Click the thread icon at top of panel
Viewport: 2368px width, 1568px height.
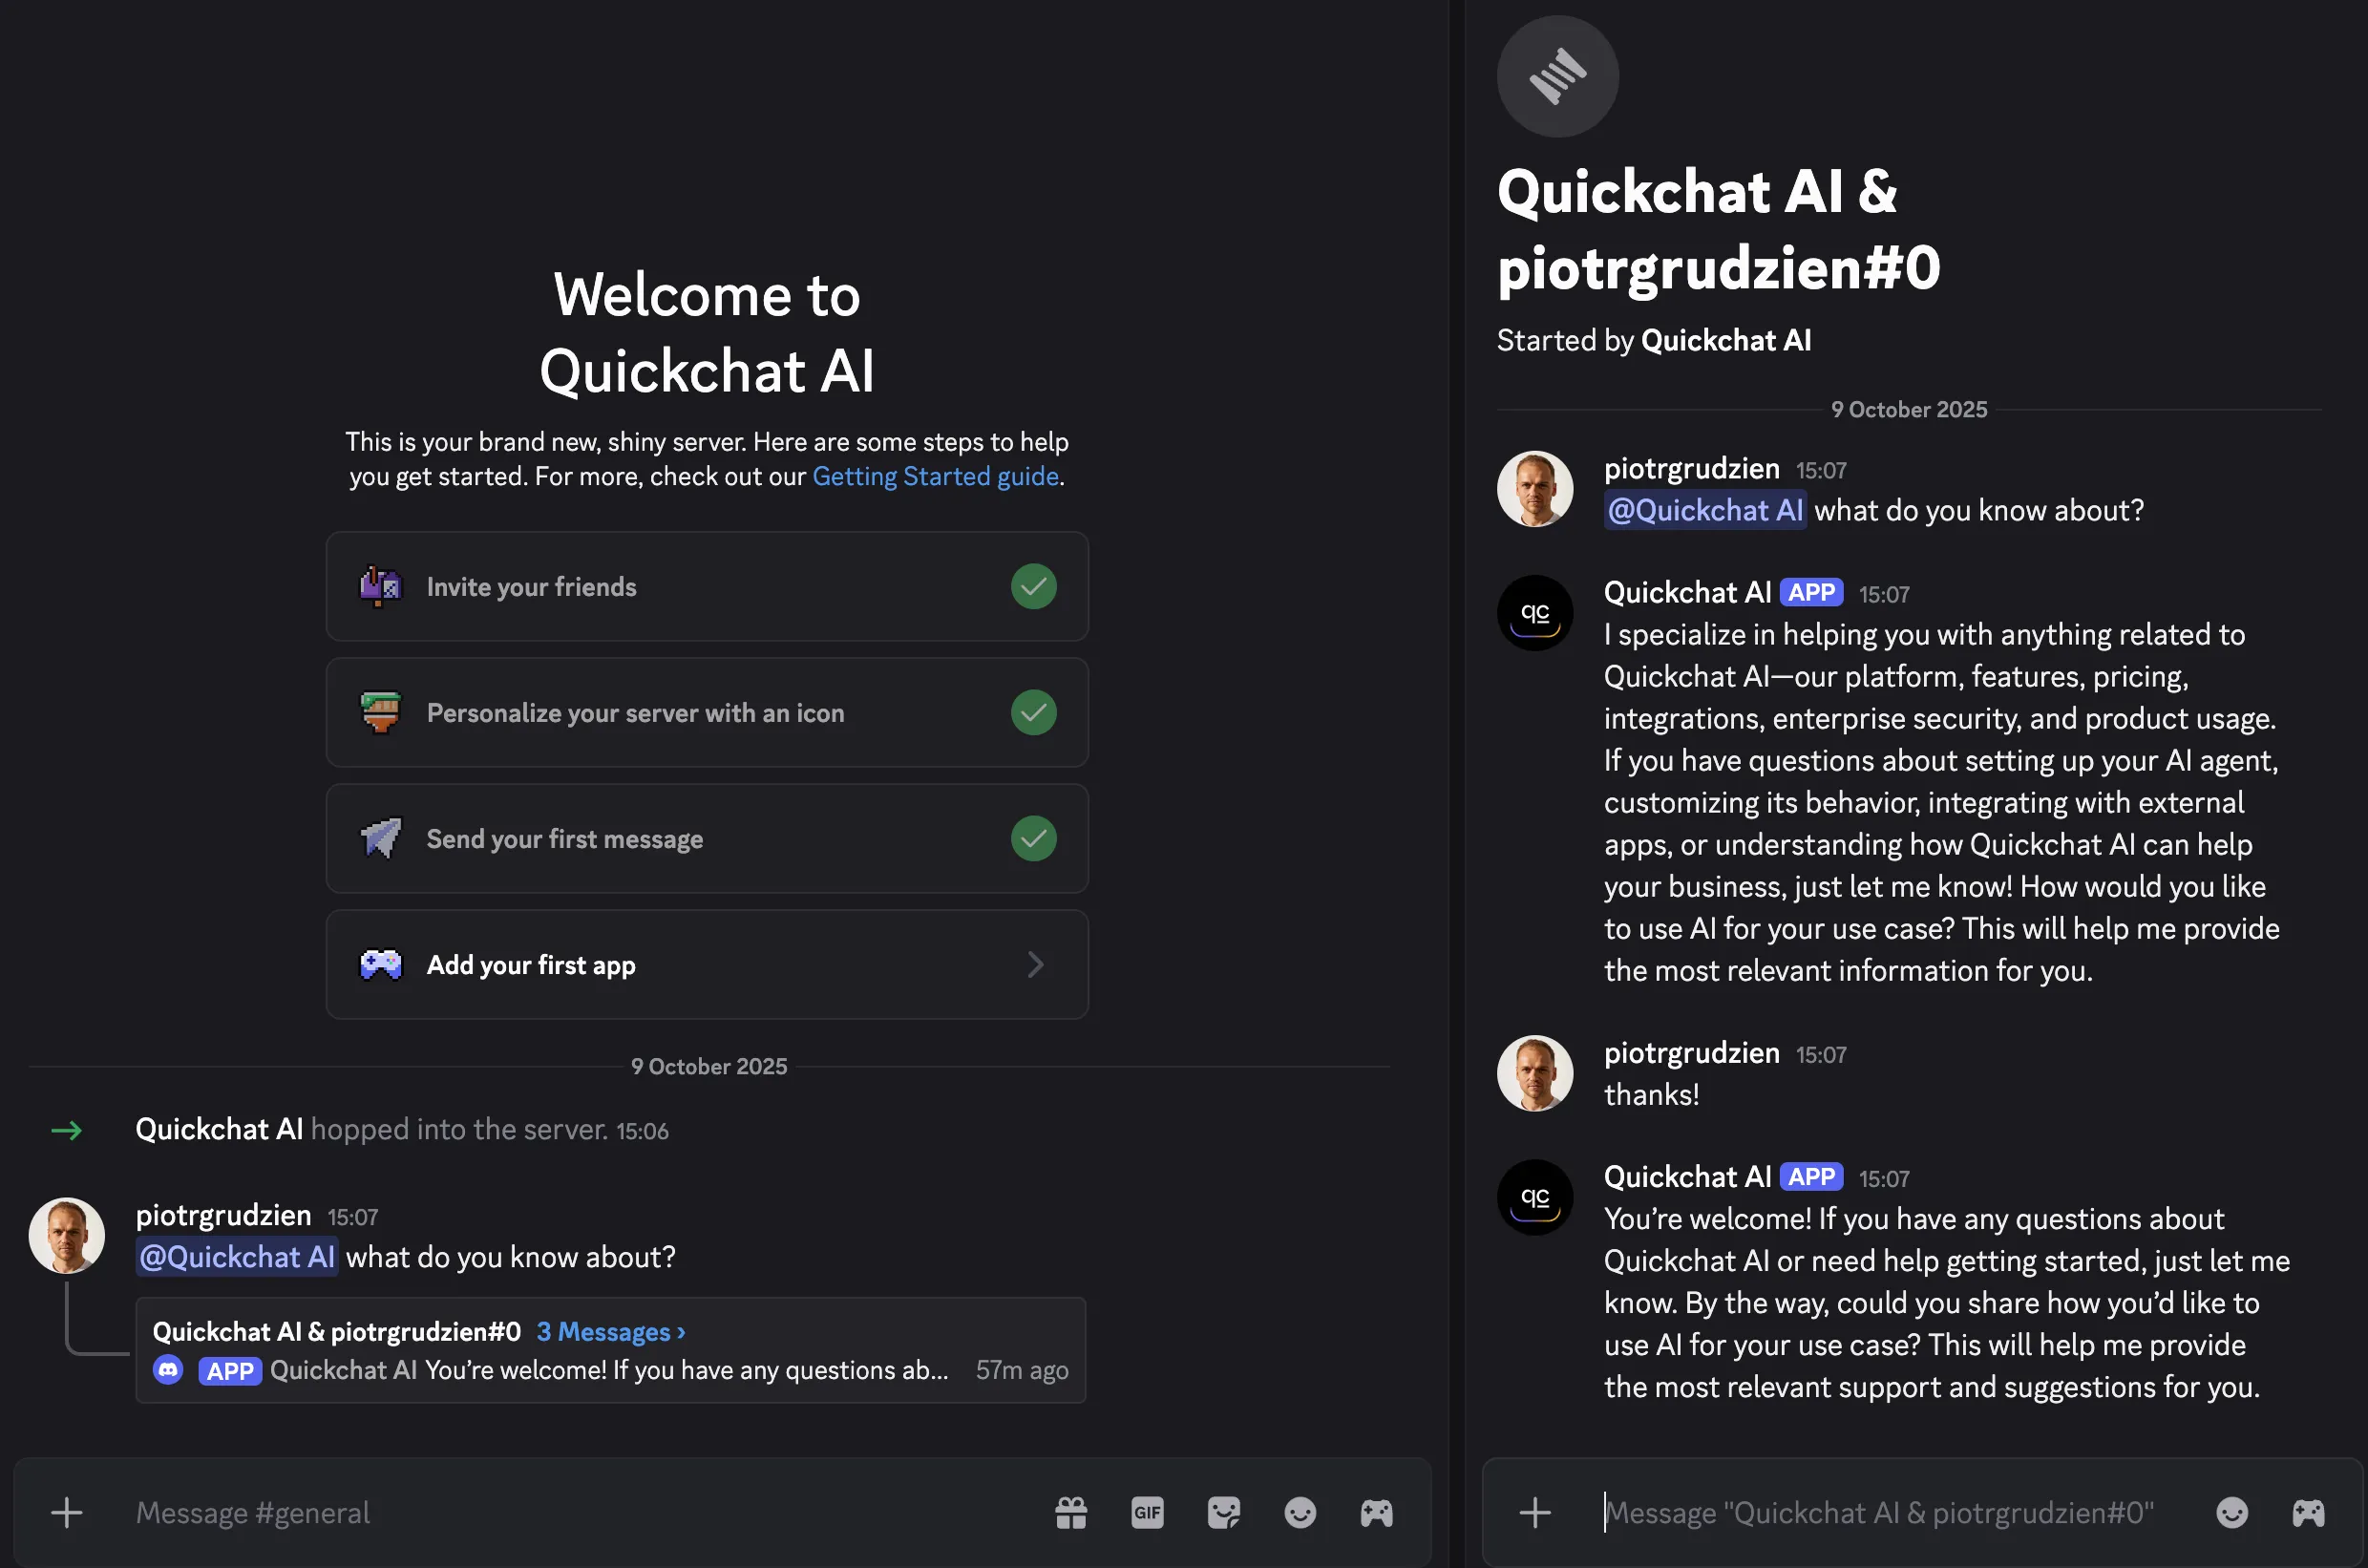coord(1557,76)
